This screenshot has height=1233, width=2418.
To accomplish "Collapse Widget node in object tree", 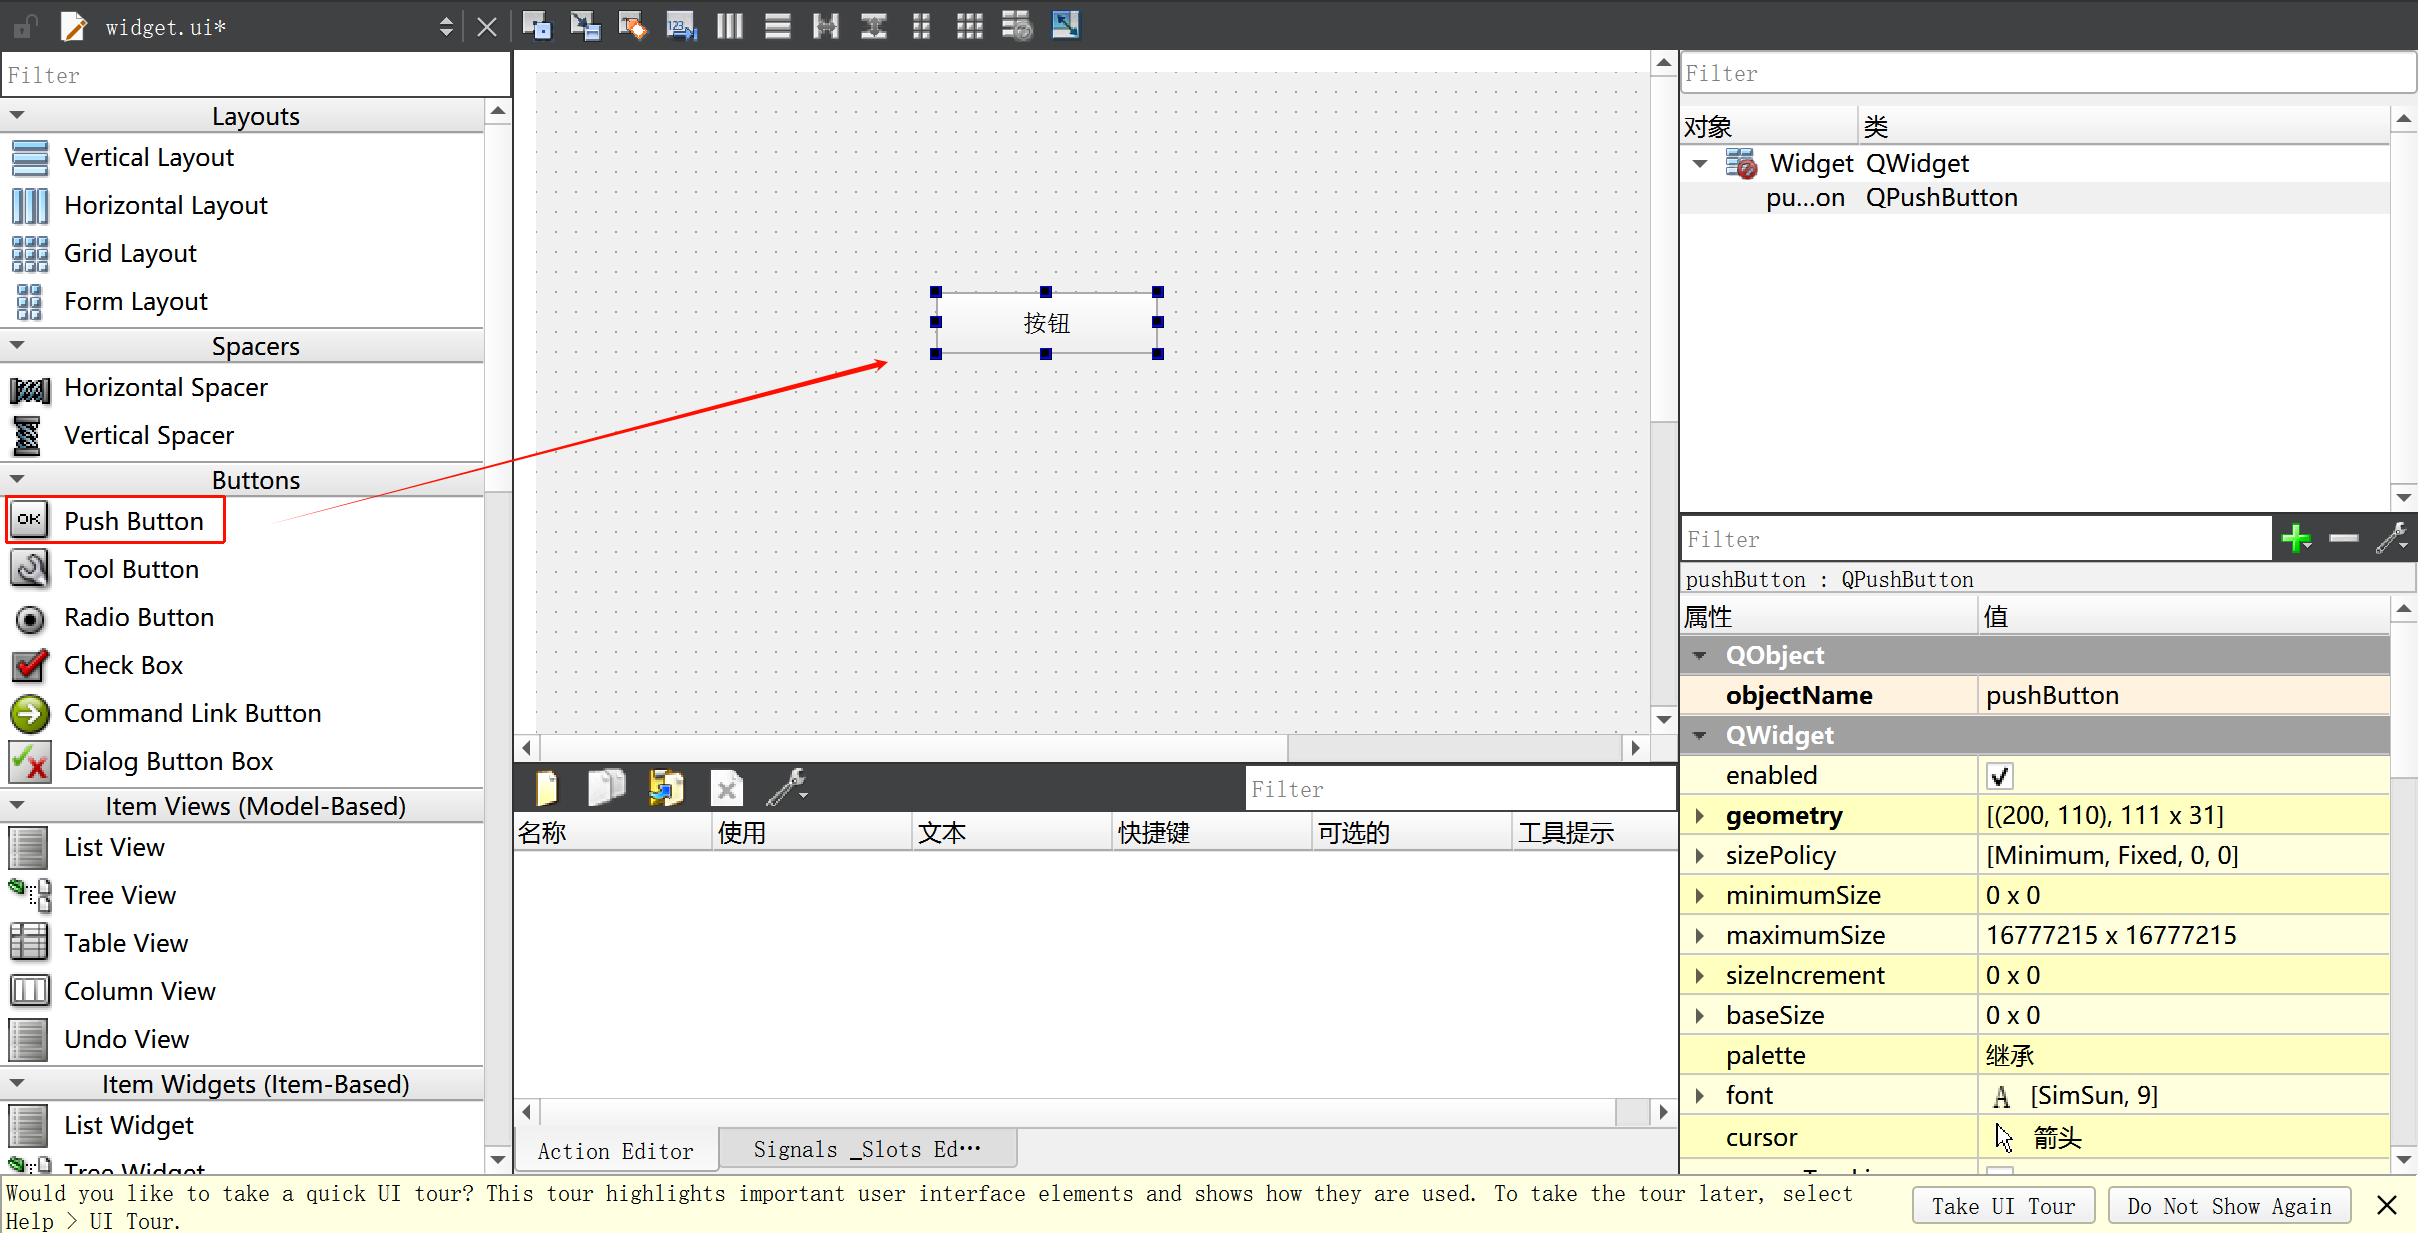I will pos(1699,164).
